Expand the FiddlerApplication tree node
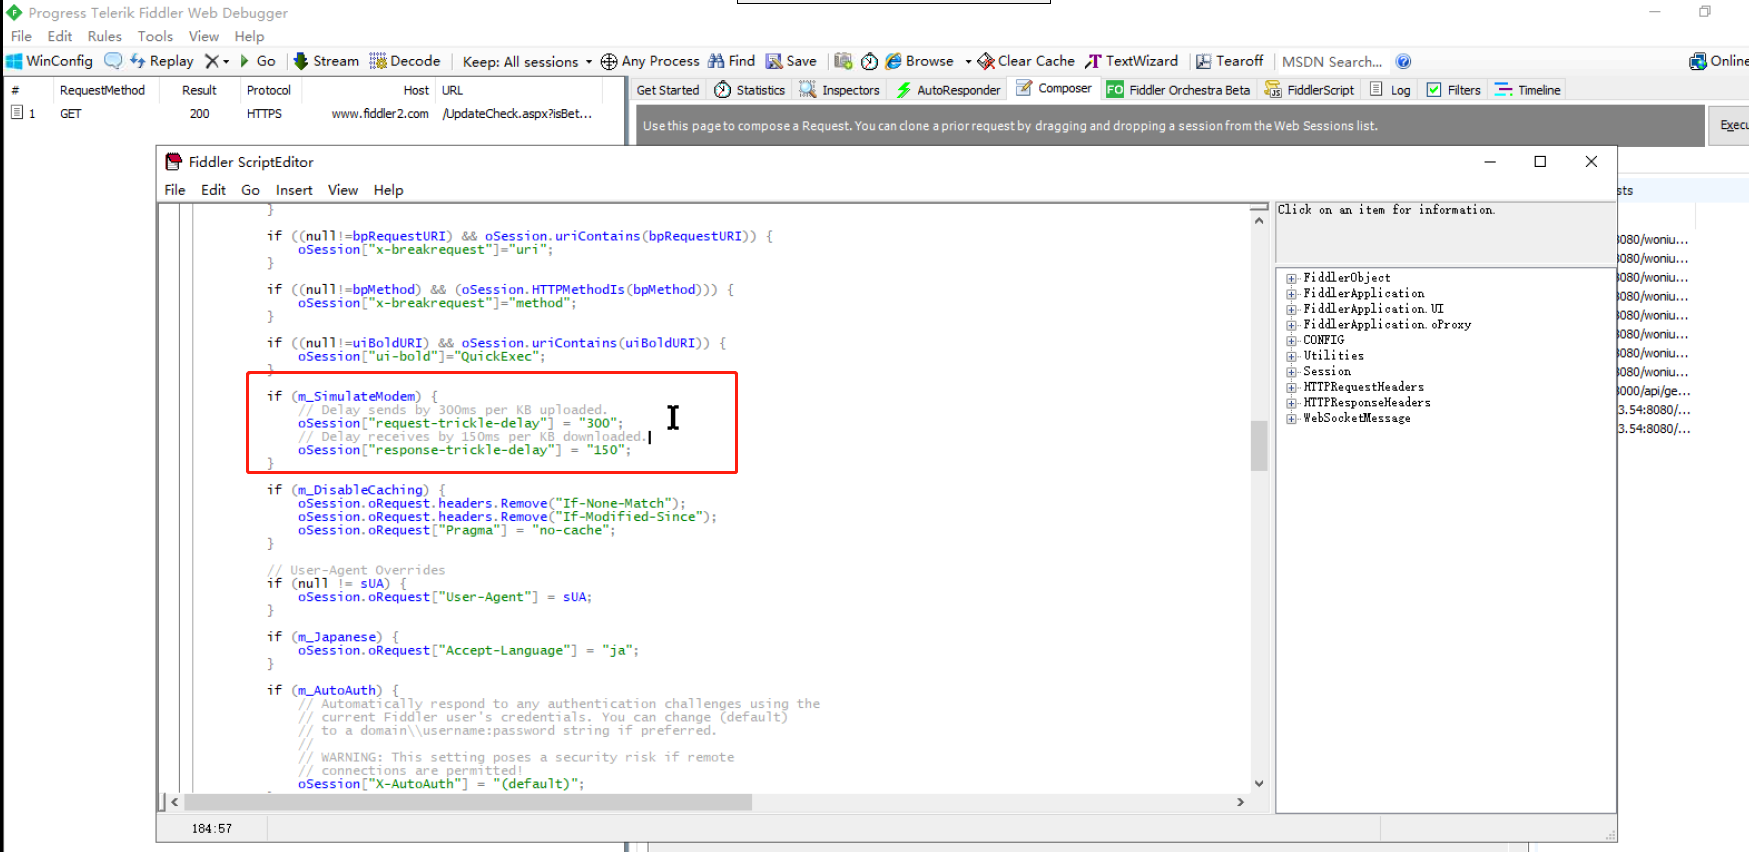Screen dimensions: 1749x852 click(1292, 294)
